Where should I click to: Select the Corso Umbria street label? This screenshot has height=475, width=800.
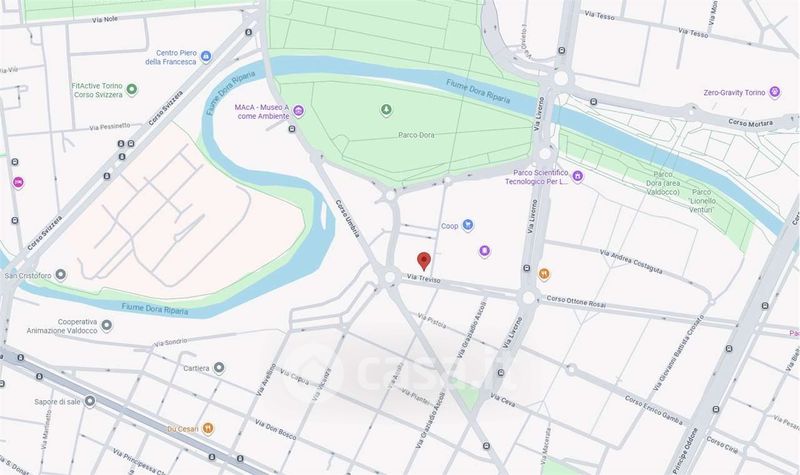(x=347, y=218)
